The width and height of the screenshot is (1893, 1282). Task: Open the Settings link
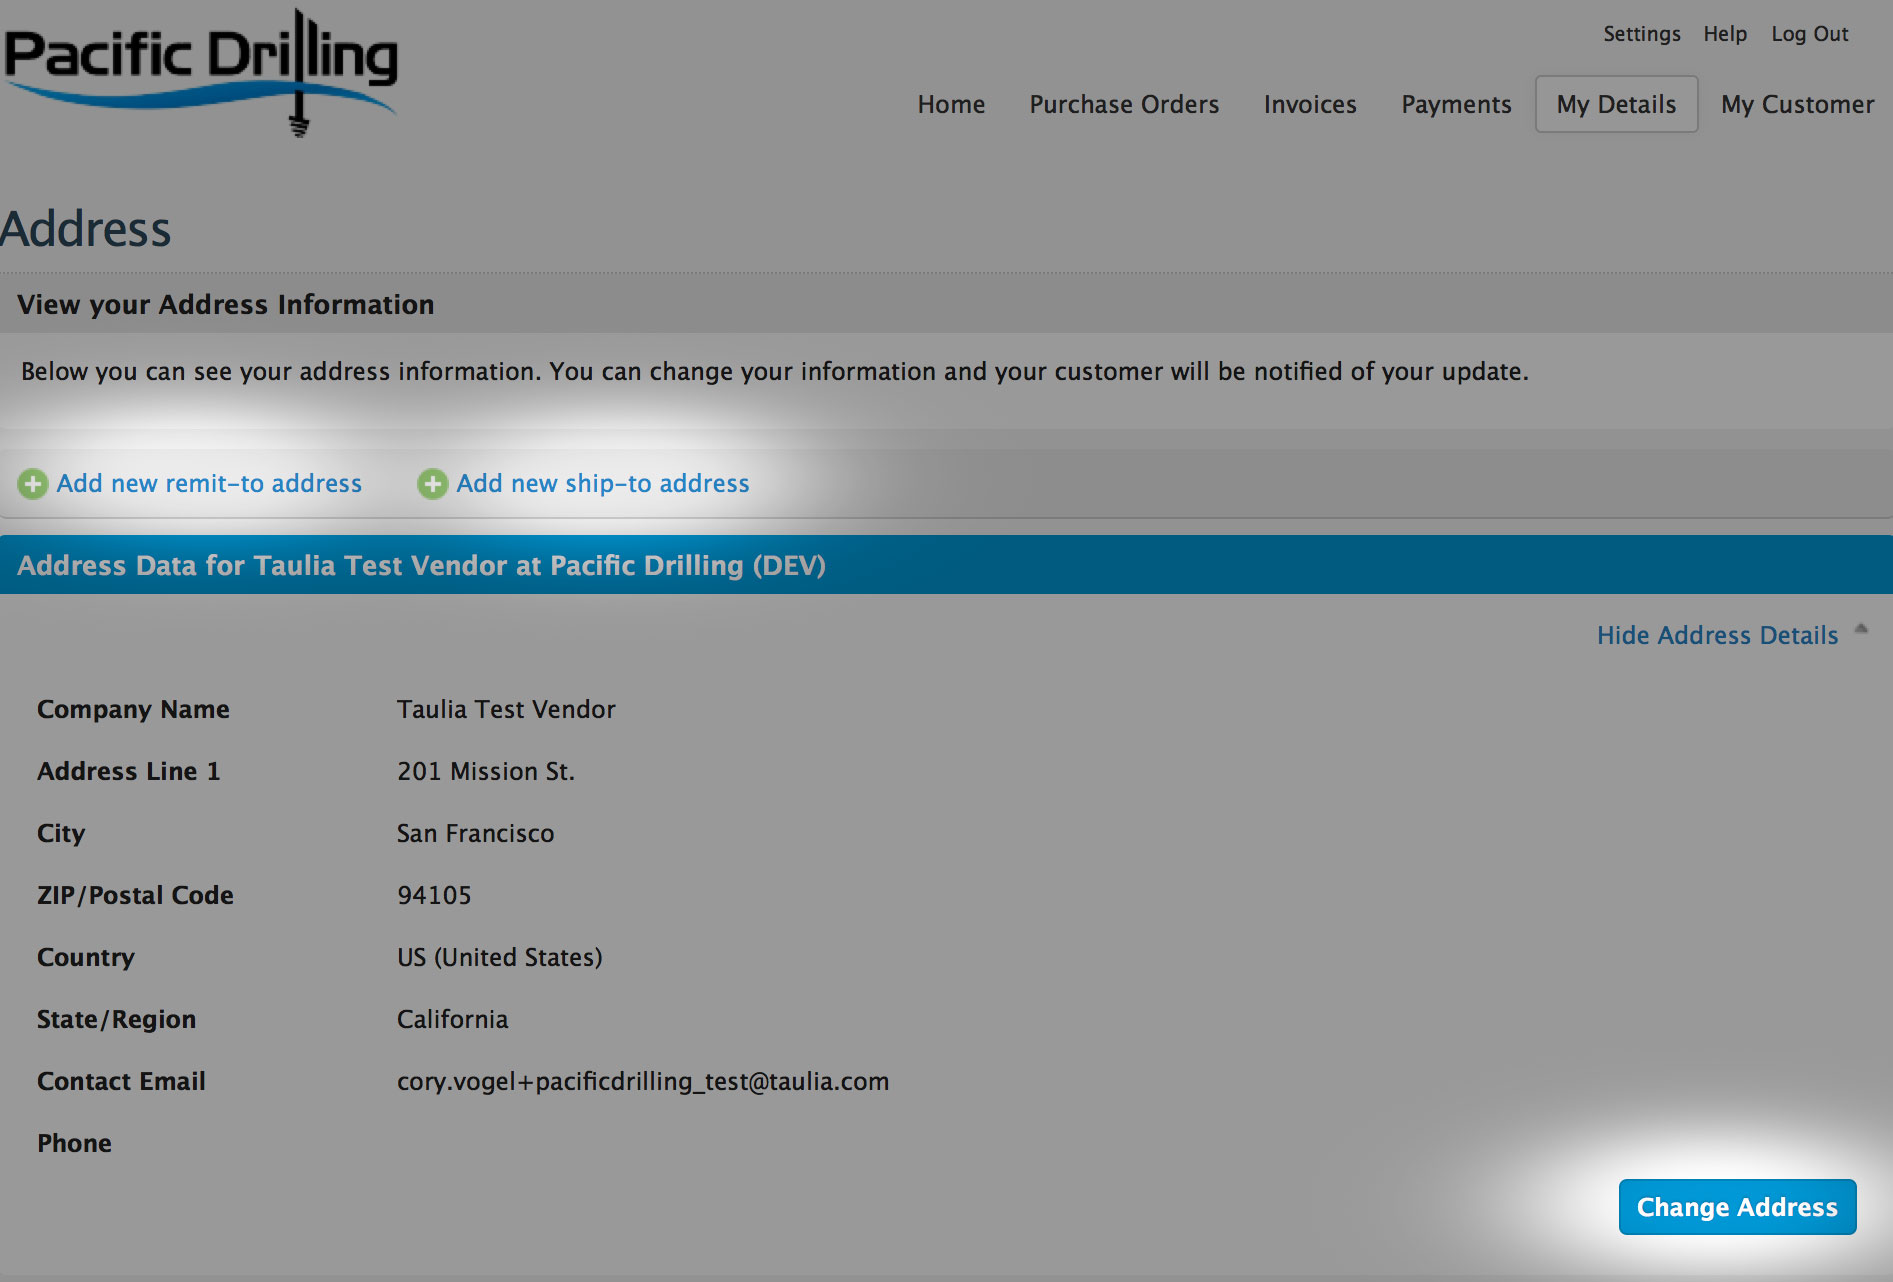(1642, 34)
